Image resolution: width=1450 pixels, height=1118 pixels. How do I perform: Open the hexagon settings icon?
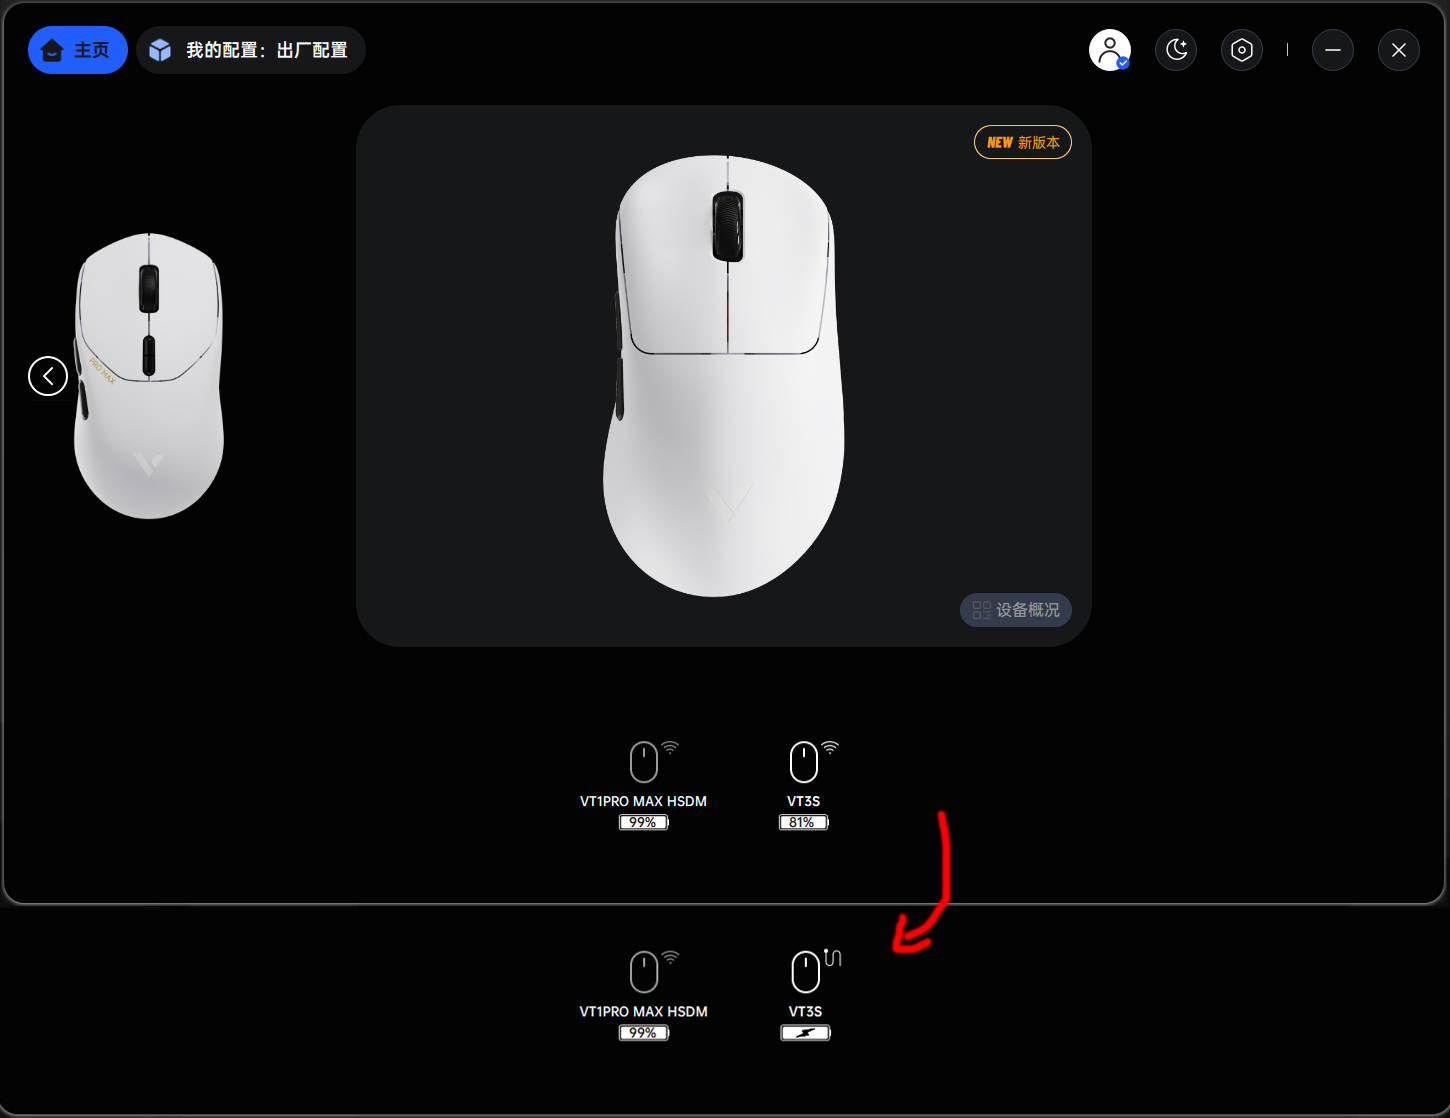[1242, 50]
